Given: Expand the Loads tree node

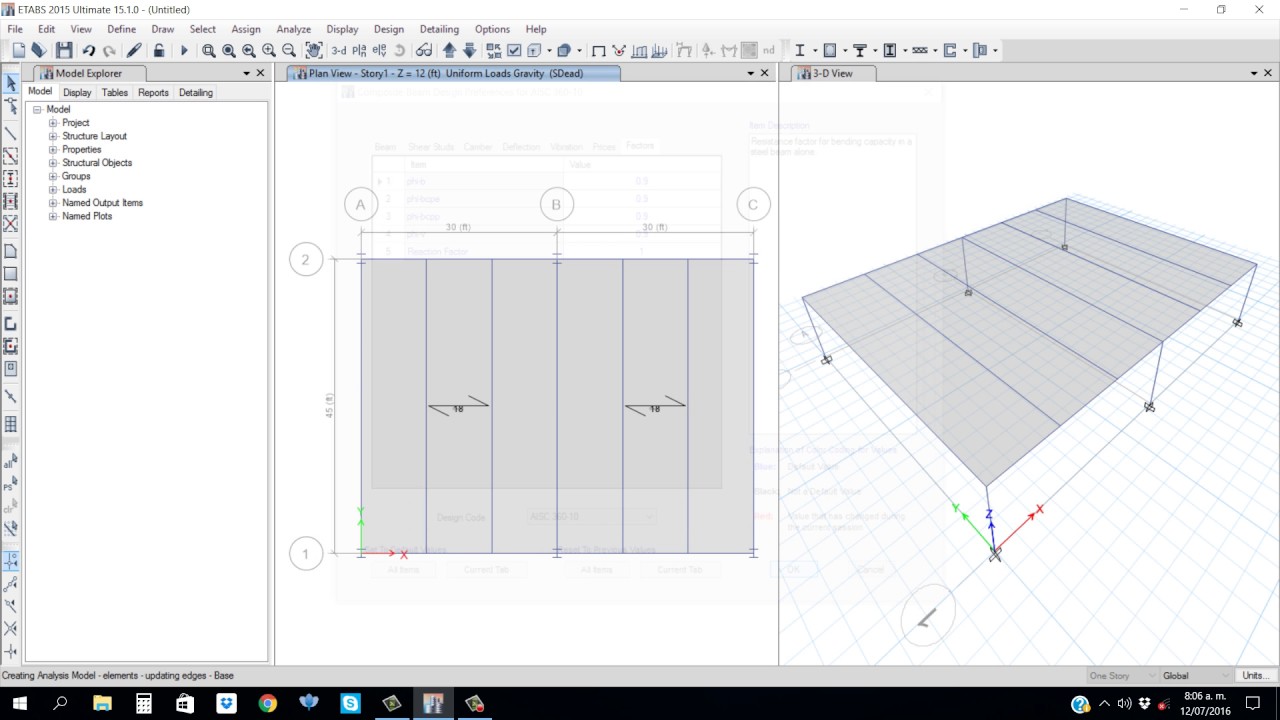Looking at the screenshot, I should [54, 189].
